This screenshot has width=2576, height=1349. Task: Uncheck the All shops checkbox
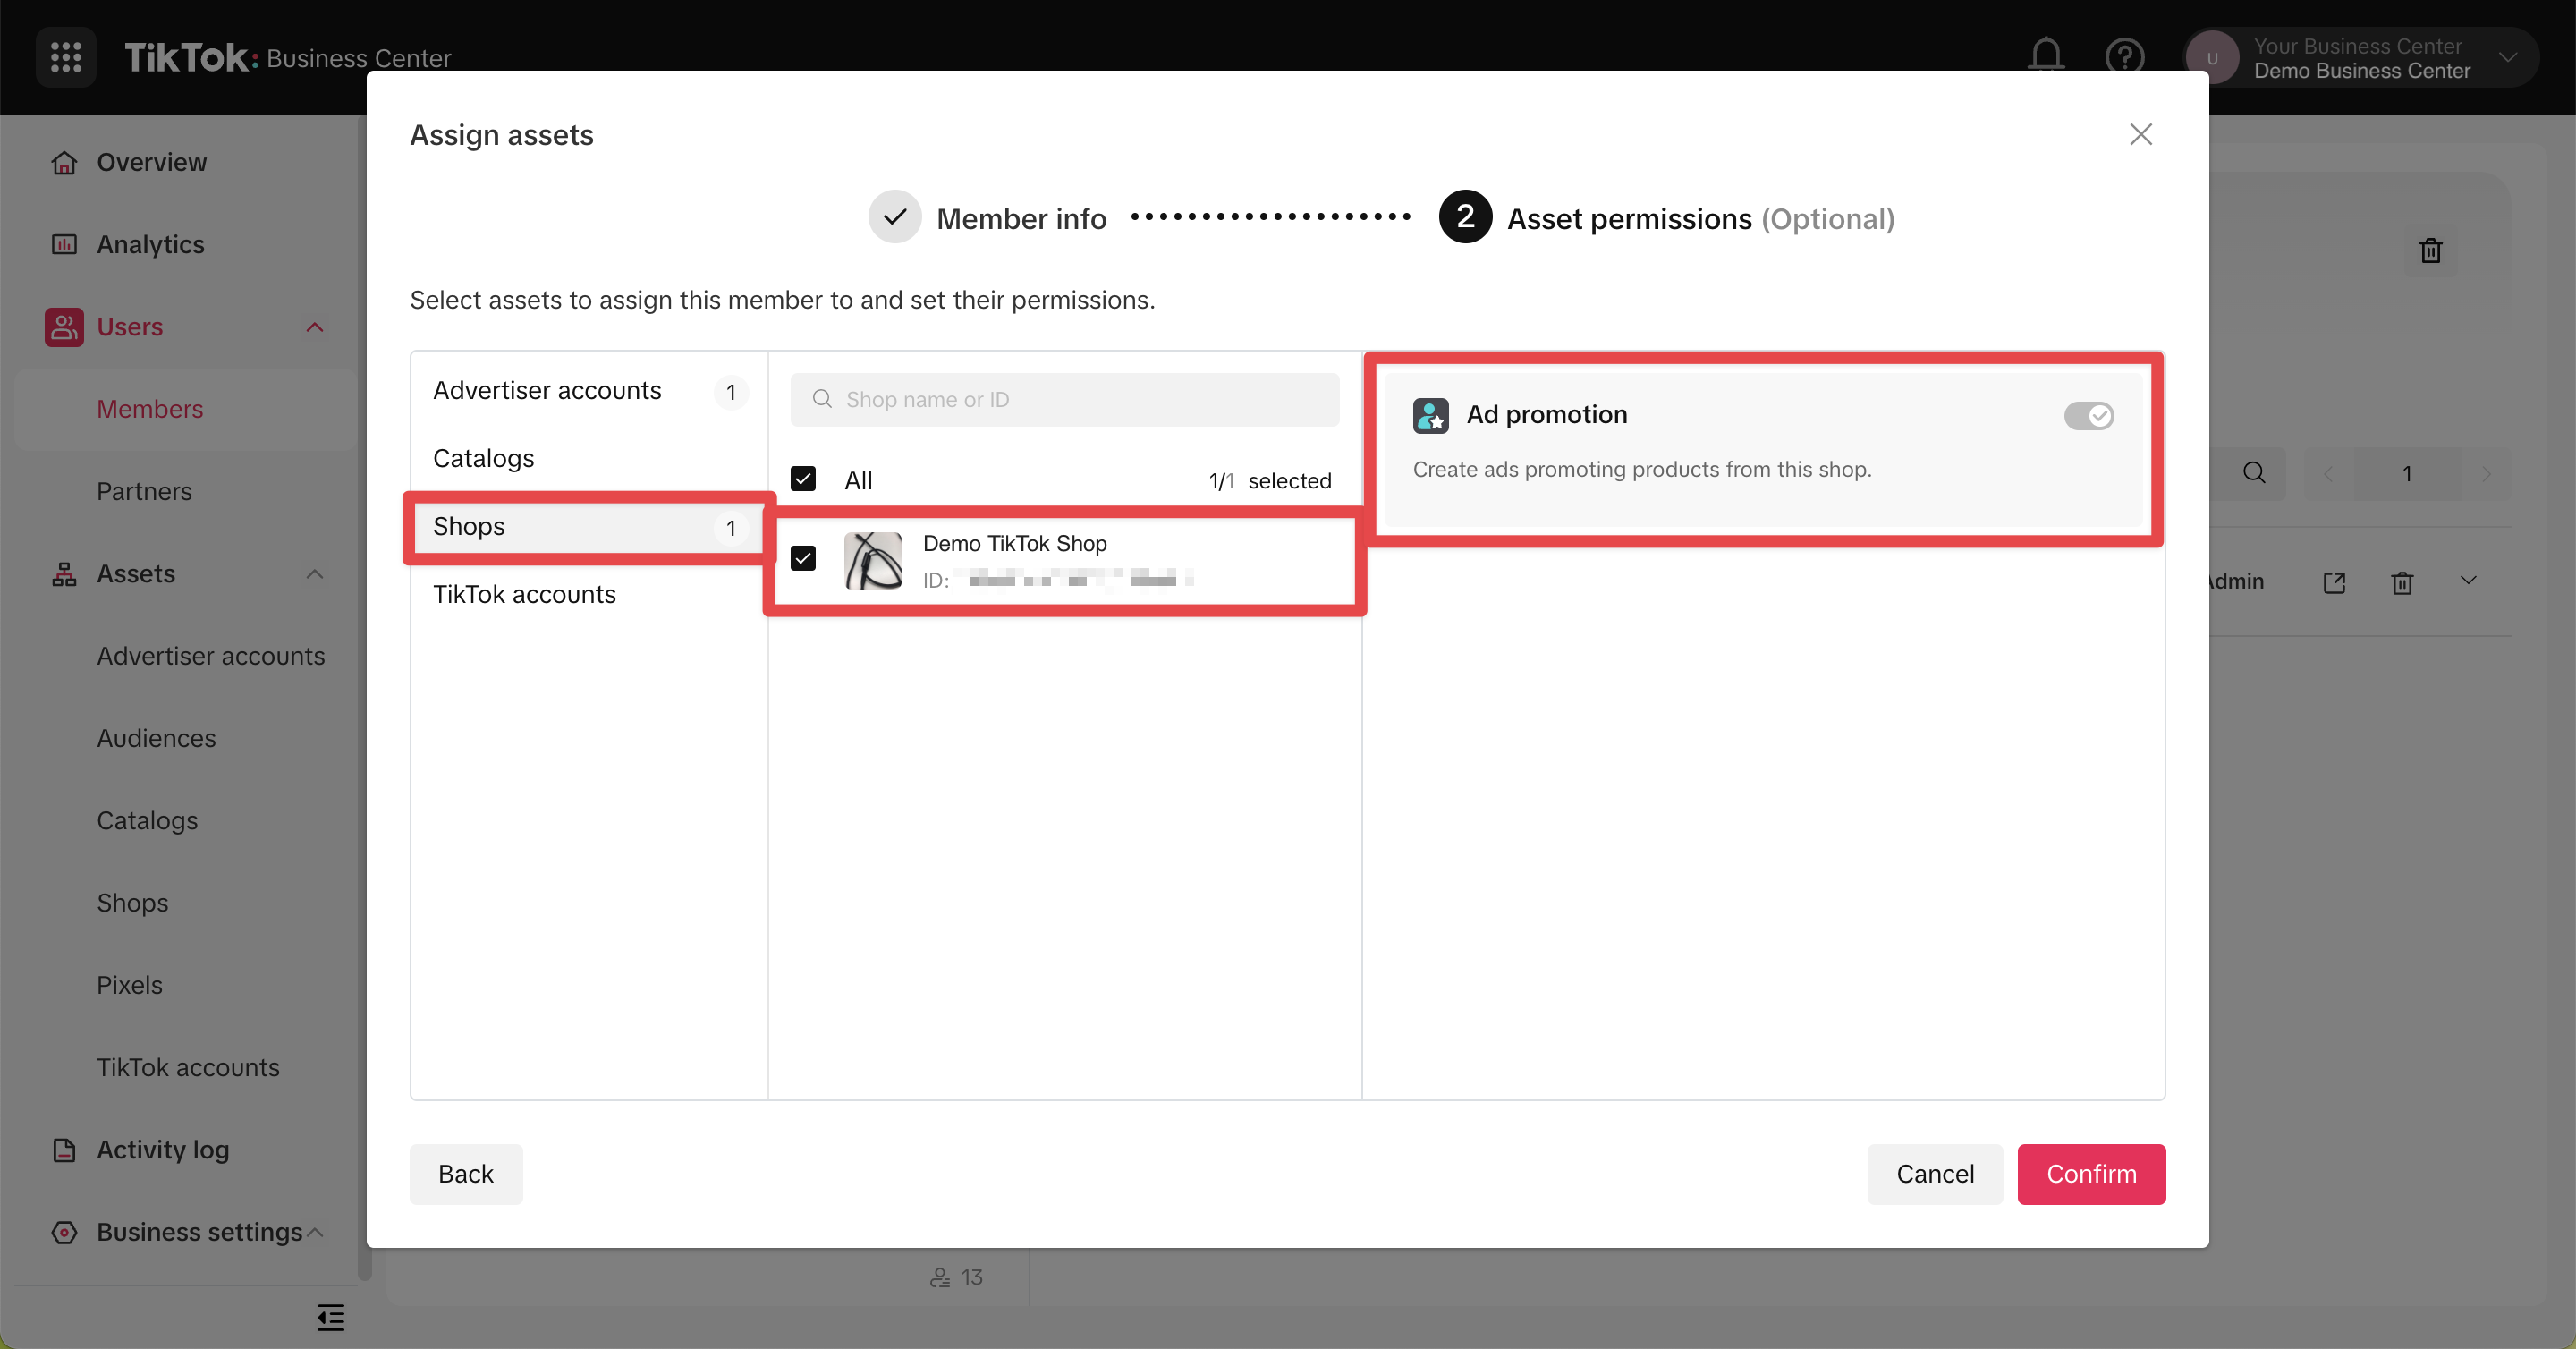click(x=803, y=480)
